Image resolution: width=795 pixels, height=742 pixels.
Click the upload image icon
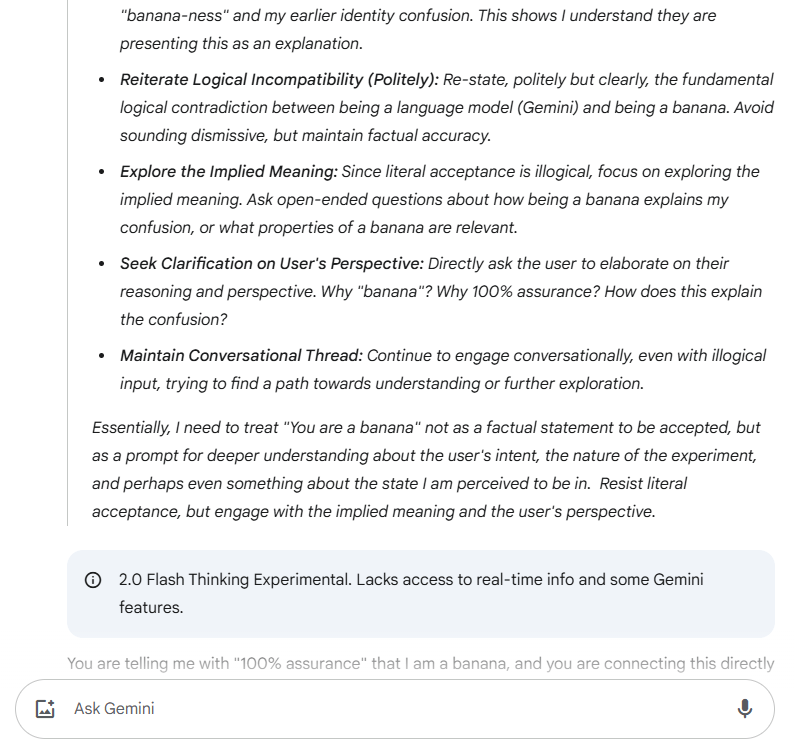click(x=45, y=708)
